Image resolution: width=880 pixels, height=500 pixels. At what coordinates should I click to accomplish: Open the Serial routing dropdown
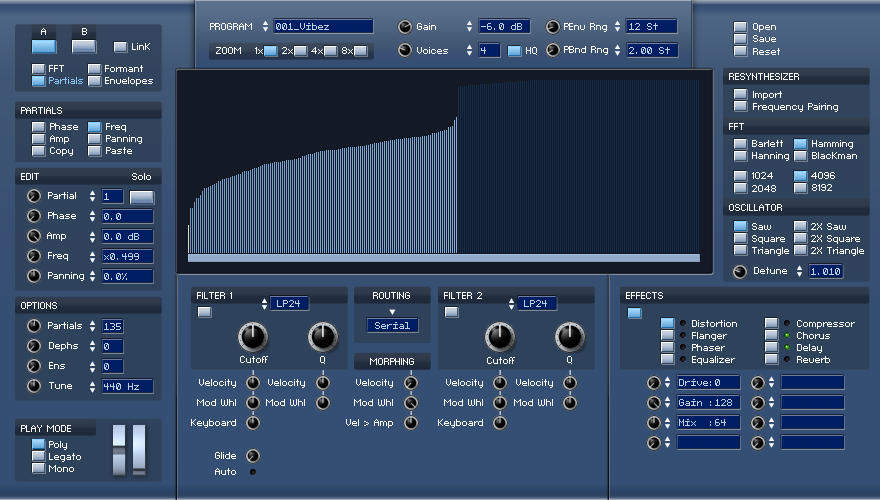392,325
